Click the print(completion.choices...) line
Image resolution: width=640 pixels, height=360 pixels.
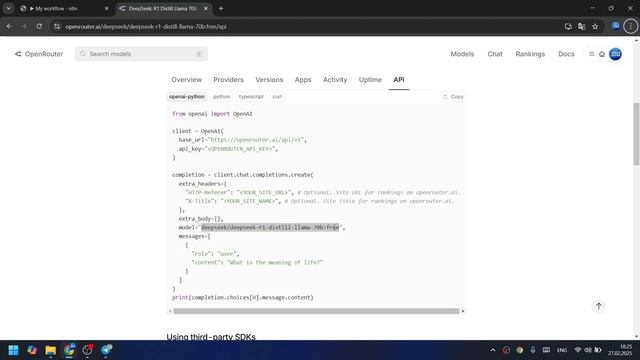pyautogui.click(x=242, y=298)
